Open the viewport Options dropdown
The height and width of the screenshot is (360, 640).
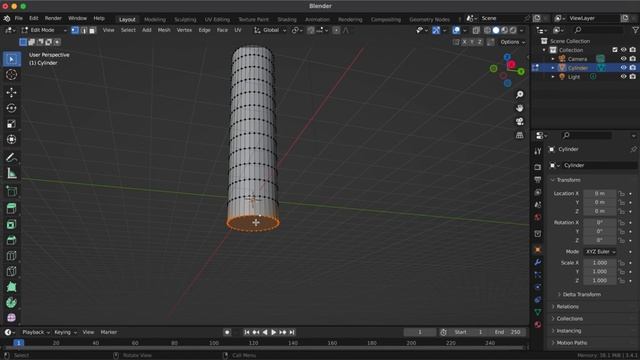513,42
